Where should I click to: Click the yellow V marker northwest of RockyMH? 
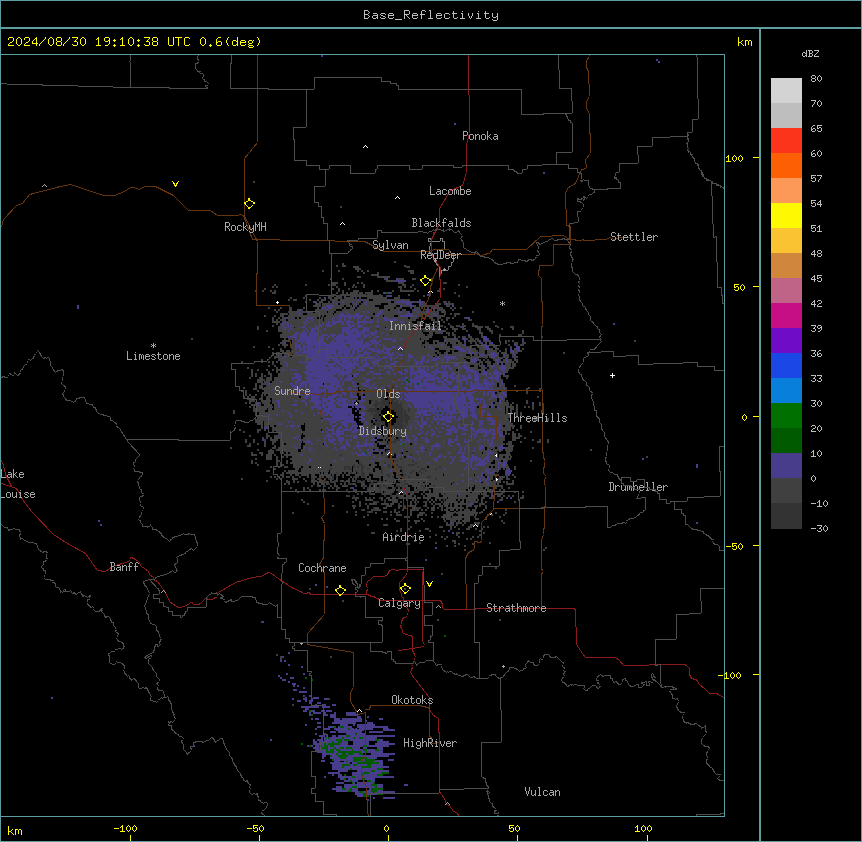pyautogui.click(x=175, y=184)
